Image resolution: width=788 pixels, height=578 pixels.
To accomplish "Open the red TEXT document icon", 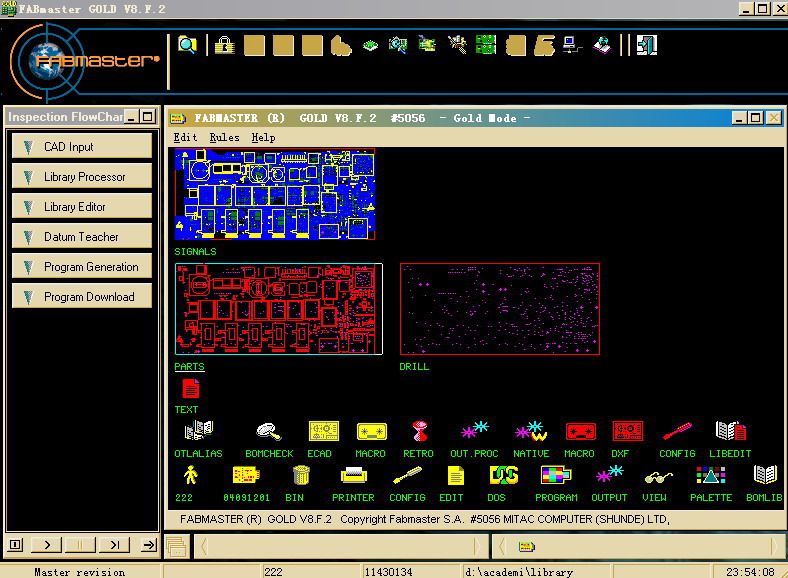I will click(x=191, y=389).
